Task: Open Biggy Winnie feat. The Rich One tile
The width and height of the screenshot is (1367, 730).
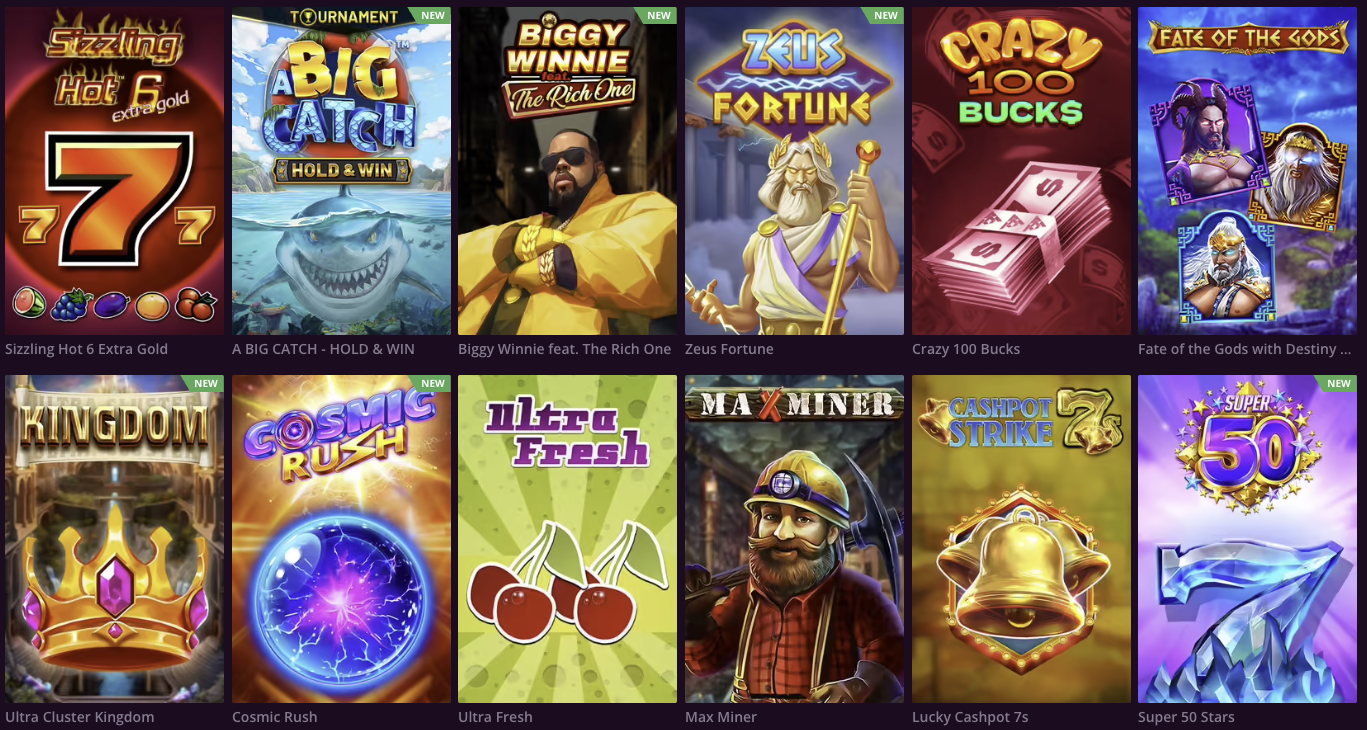Action: (567, 171)
